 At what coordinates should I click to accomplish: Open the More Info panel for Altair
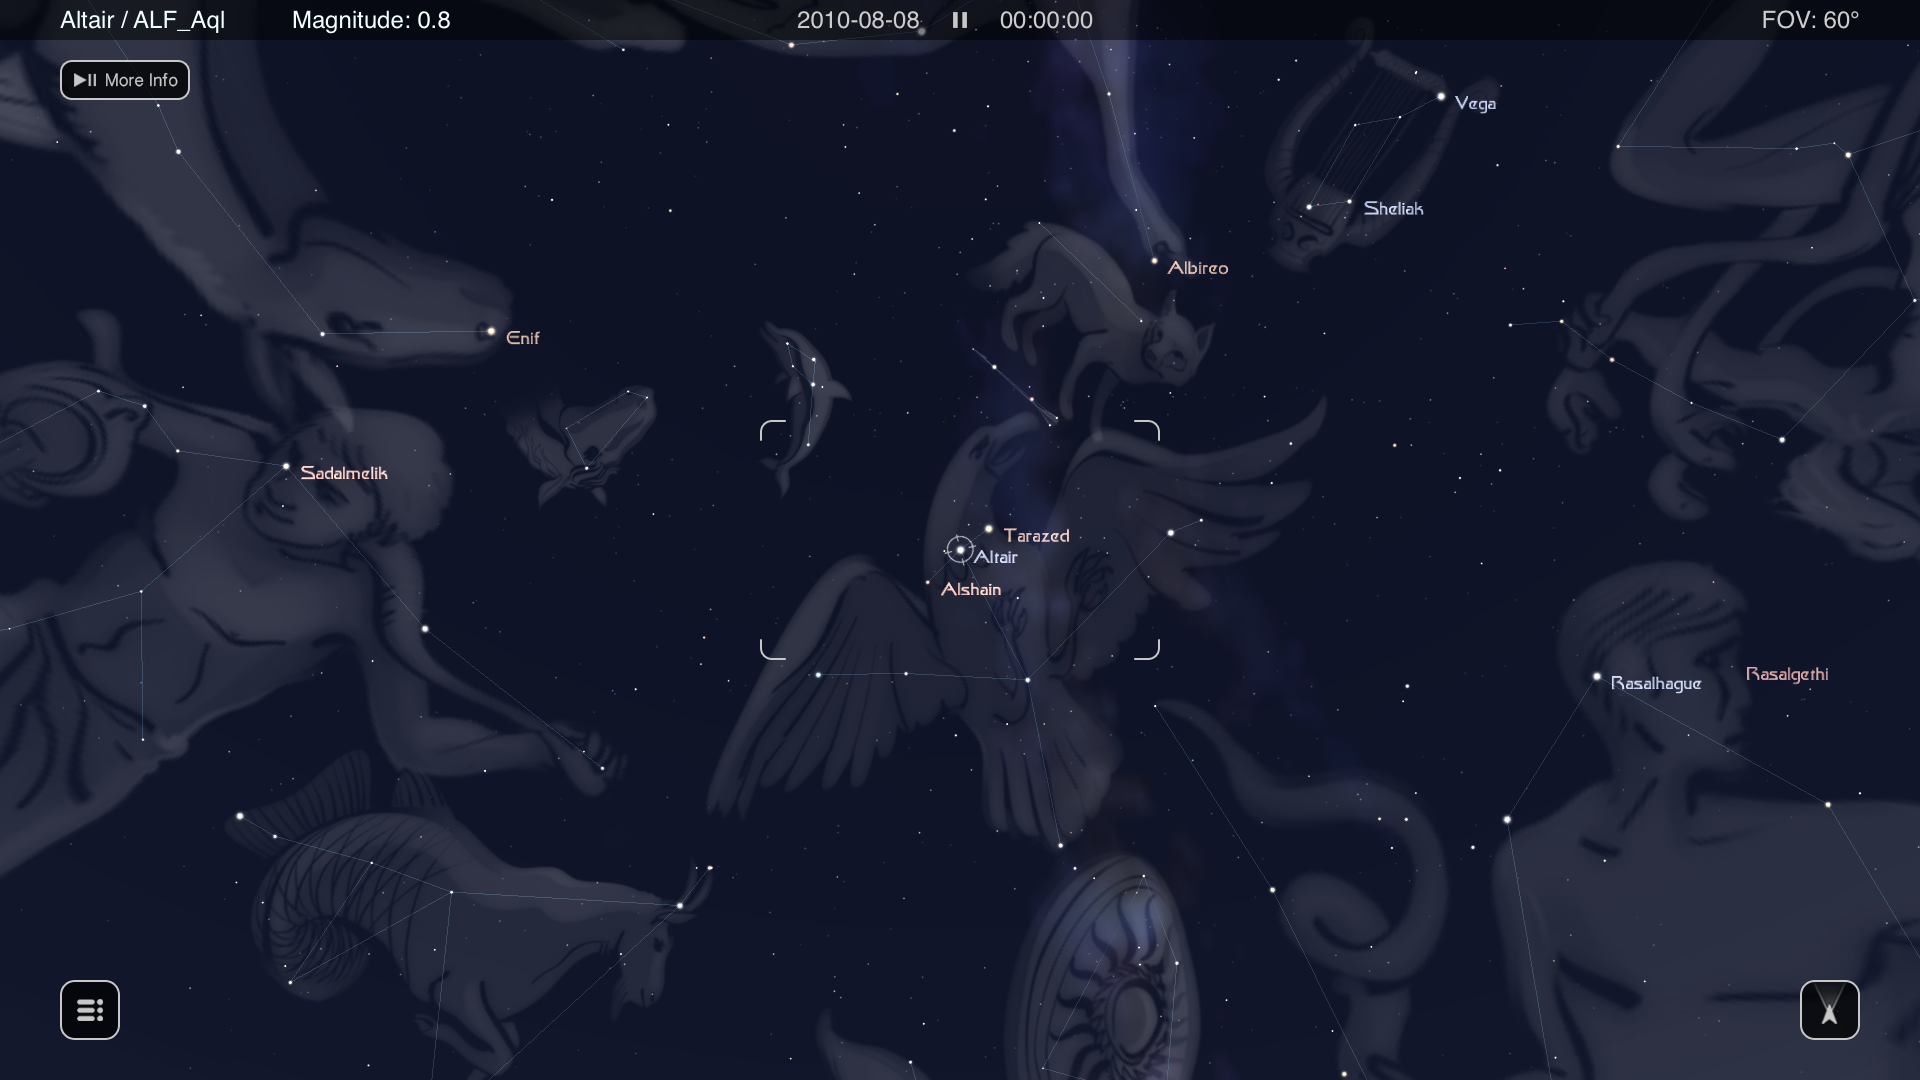tap(125, 80)
